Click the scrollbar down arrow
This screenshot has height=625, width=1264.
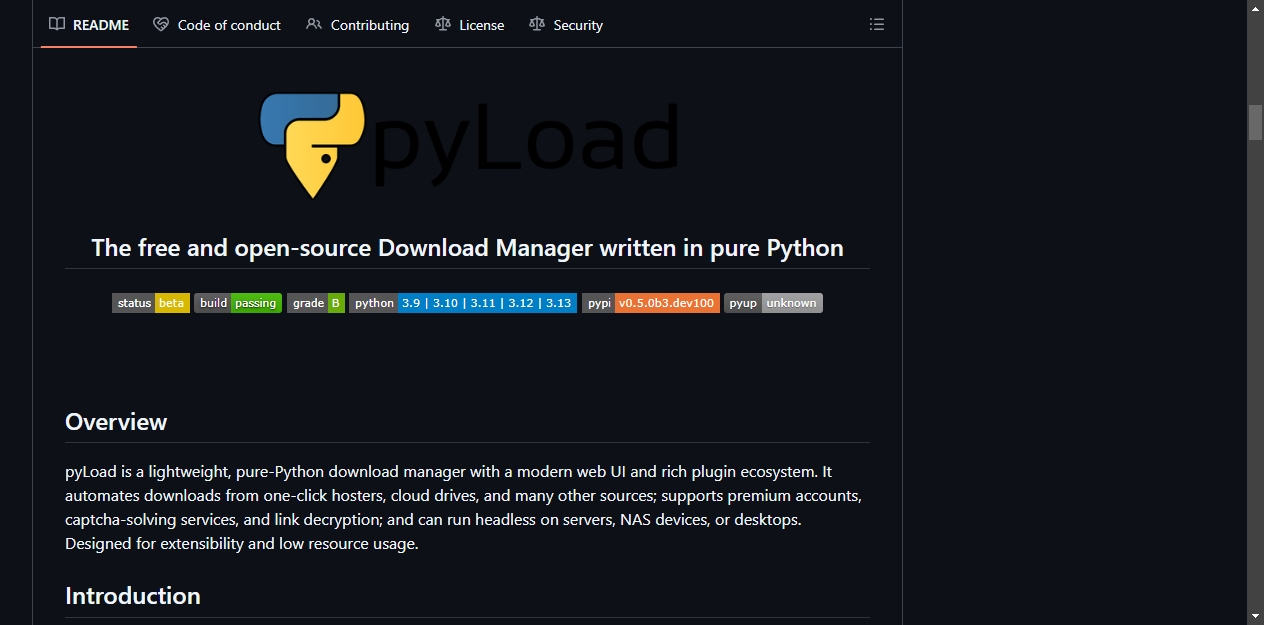(1255, 616)
